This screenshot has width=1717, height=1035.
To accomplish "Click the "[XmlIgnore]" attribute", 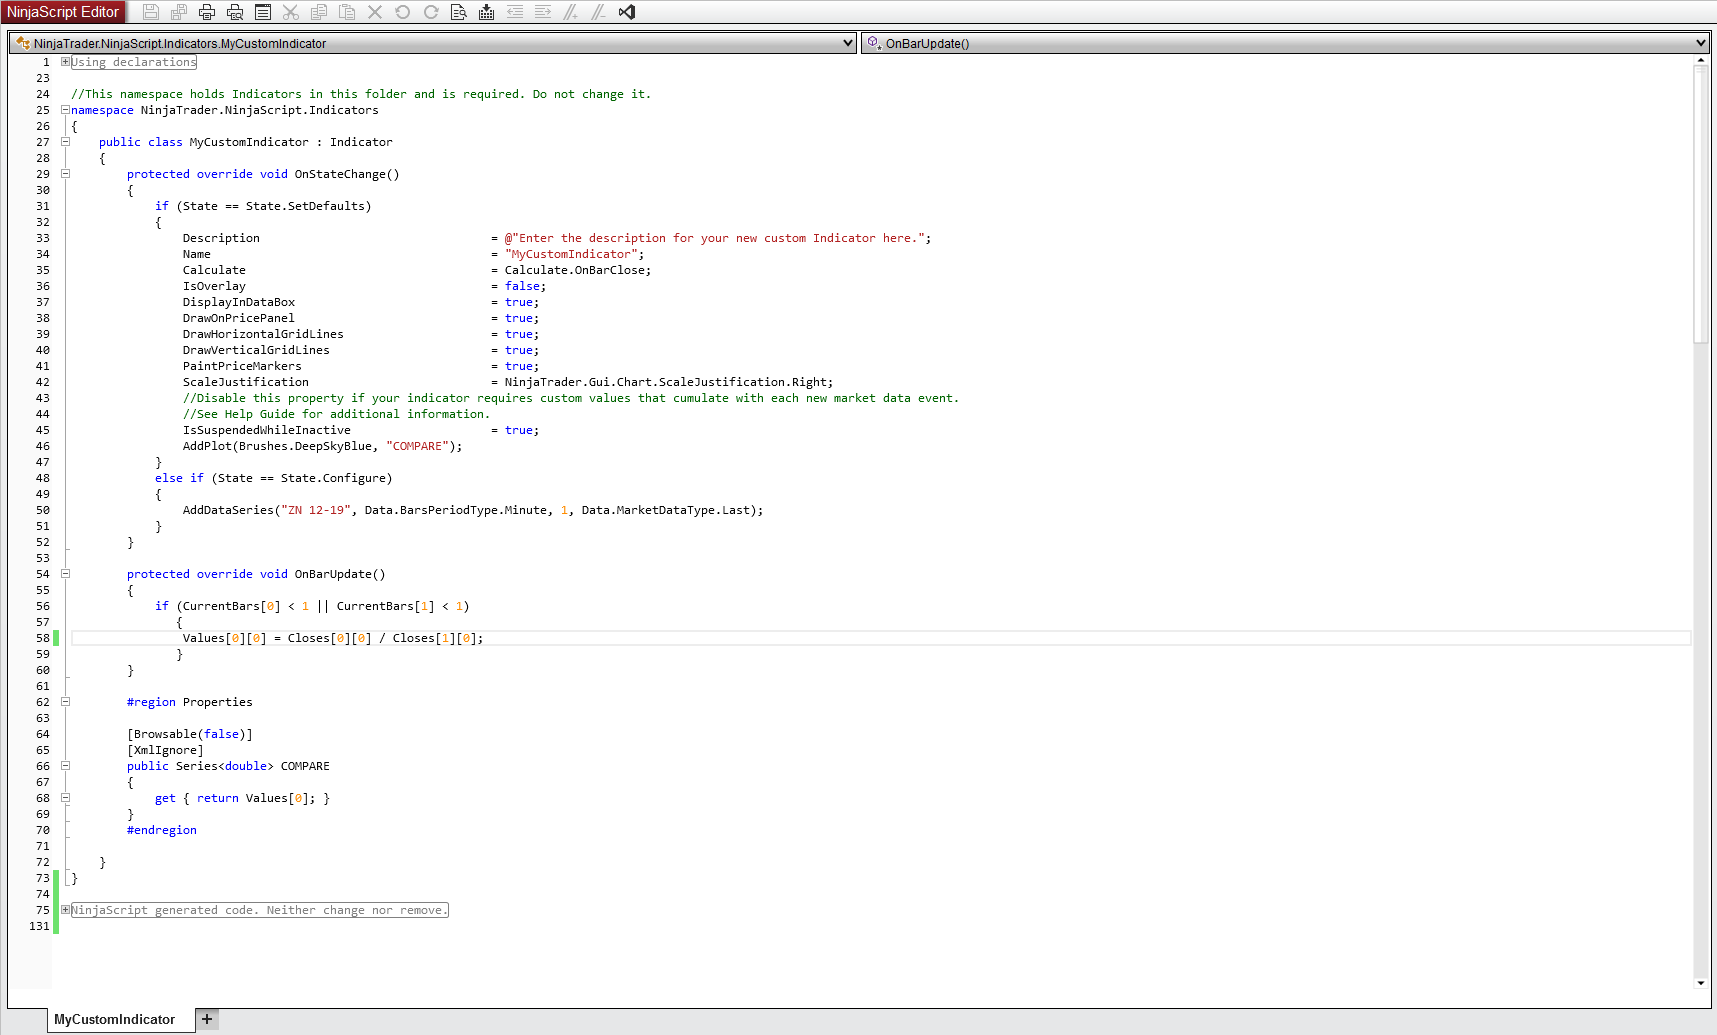I will click(165, 750).
